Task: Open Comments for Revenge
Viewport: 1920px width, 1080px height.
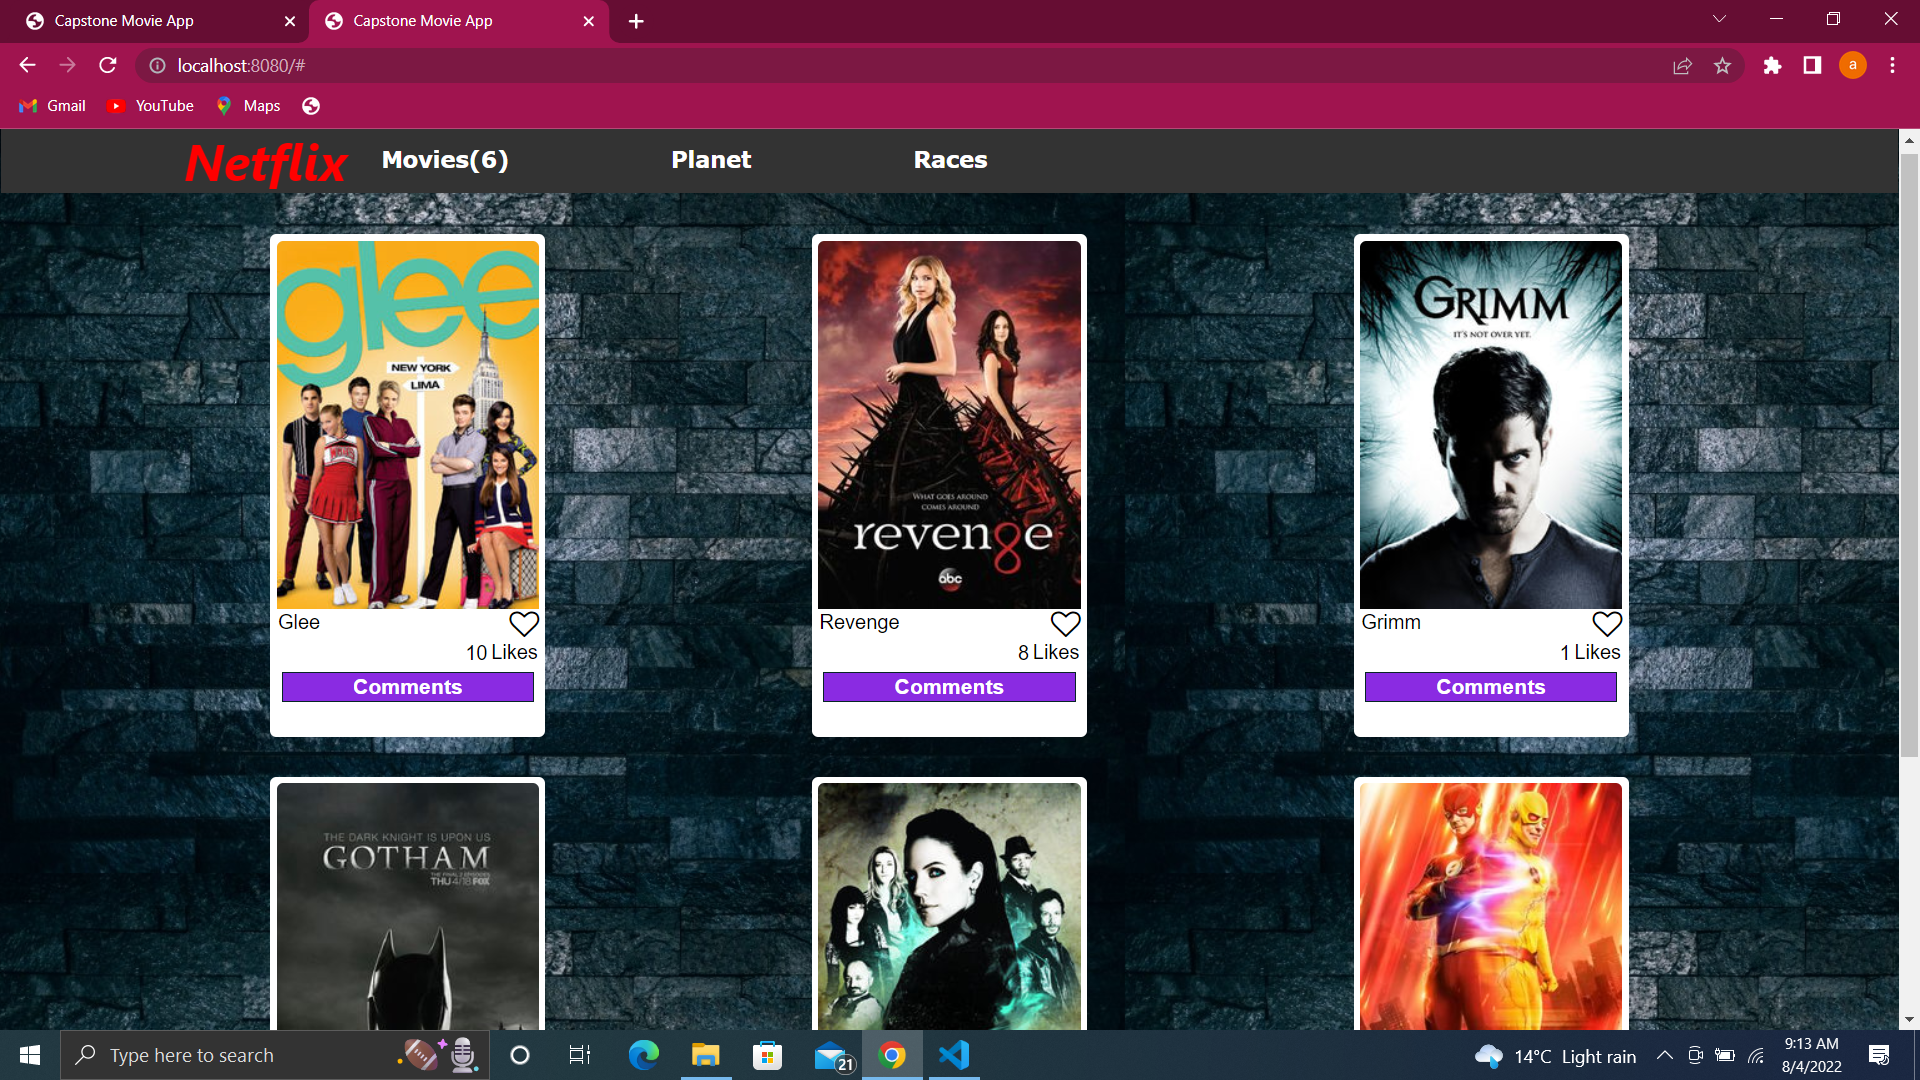Action: [949, 687]
